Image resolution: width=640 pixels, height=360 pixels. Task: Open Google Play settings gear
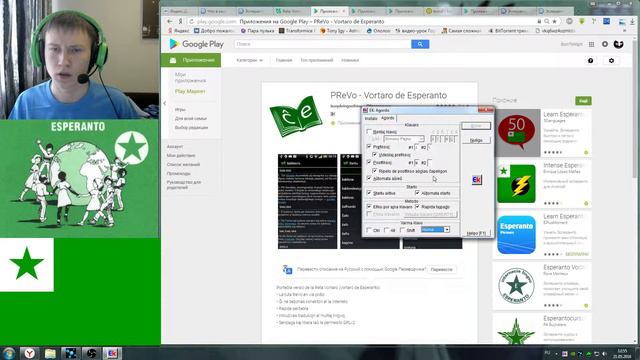tap(611, 60)
